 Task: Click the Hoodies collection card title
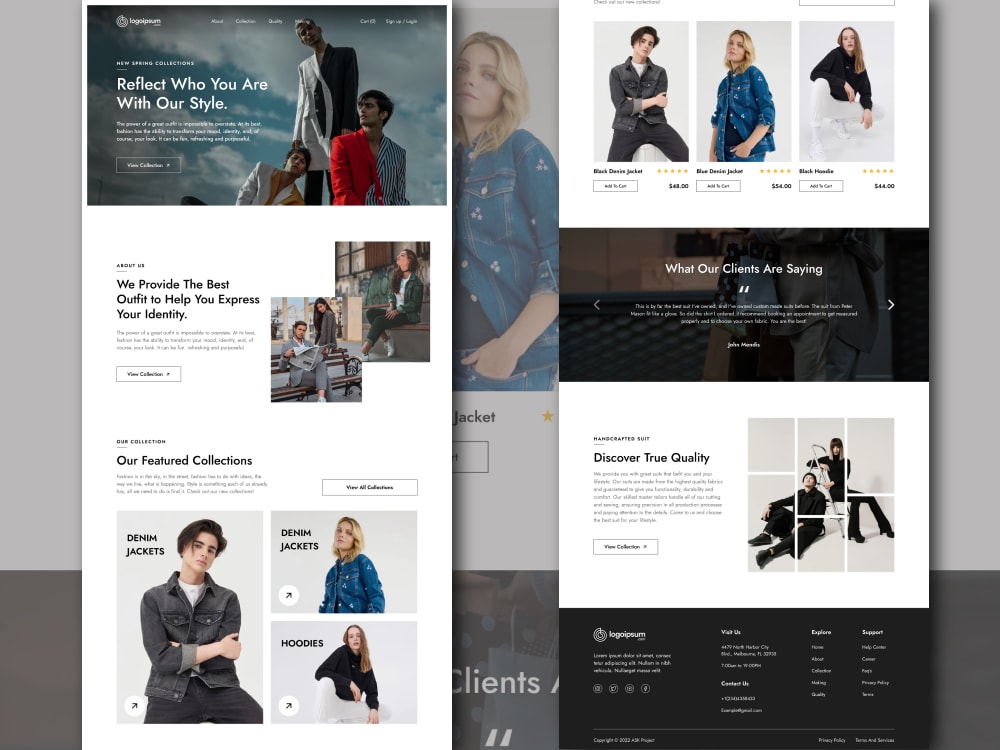(x=302, y=643)
